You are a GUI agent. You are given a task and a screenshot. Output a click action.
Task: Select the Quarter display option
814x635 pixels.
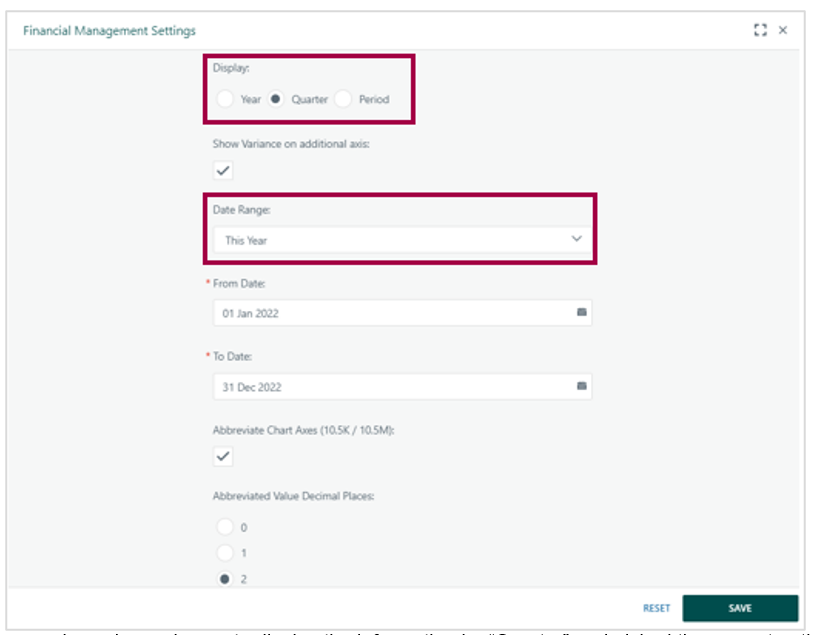click(276, 99)
